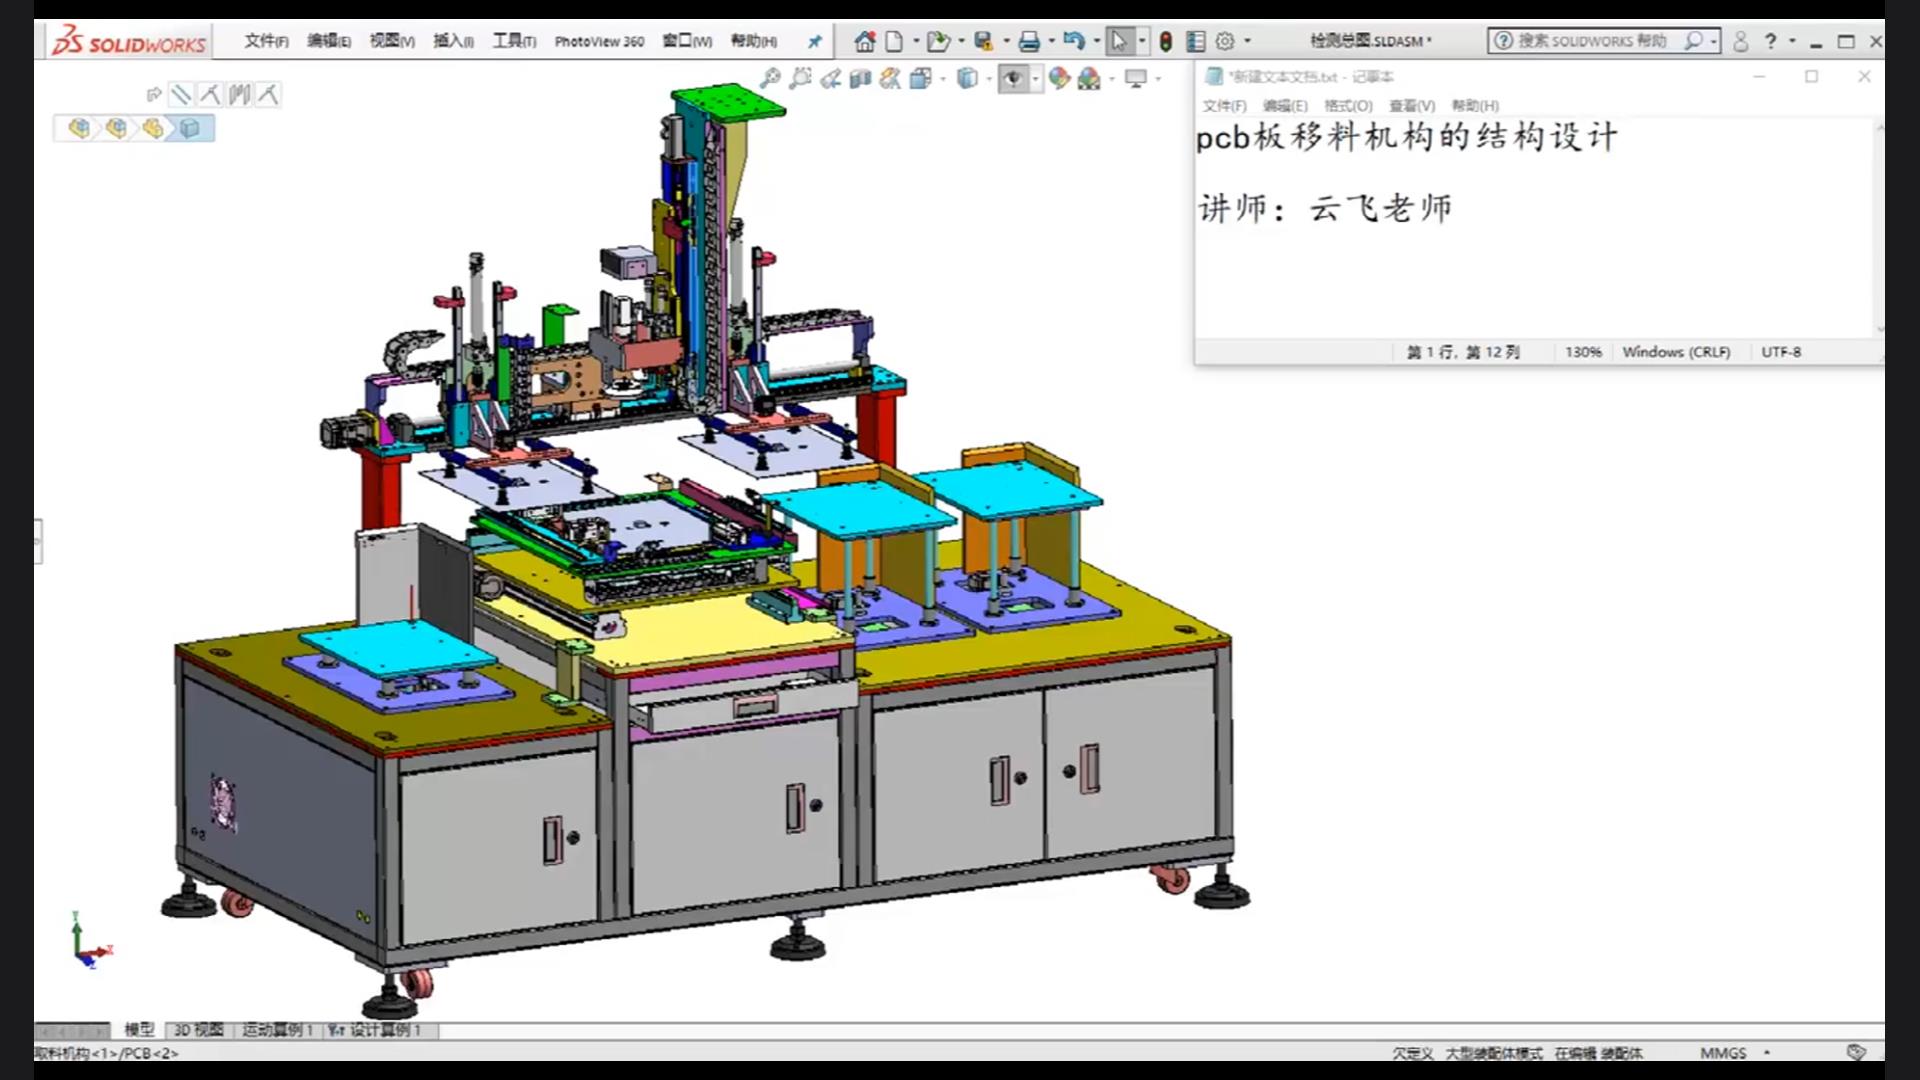1920x1080 pixels.
Task: Create a new document with New icon
Action: tap(894, 41)
